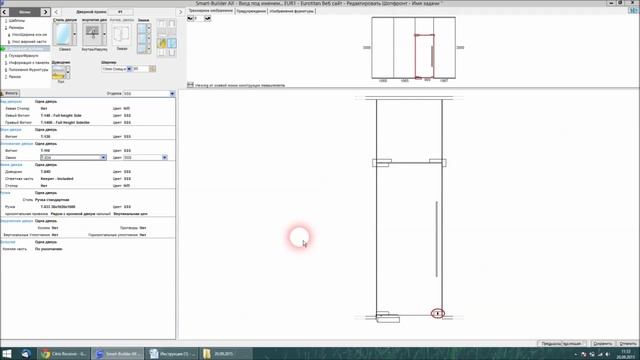Switch to Трехмерное изображение tab
This screenshot has width=640, height=360.
click(x=210, y=11)
